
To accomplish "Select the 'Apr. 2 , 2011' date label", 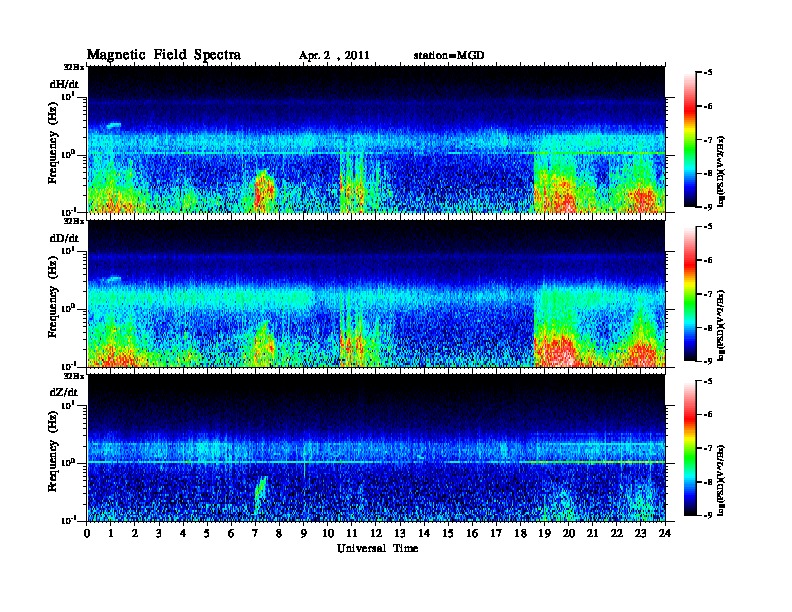I will coord(334,56).
